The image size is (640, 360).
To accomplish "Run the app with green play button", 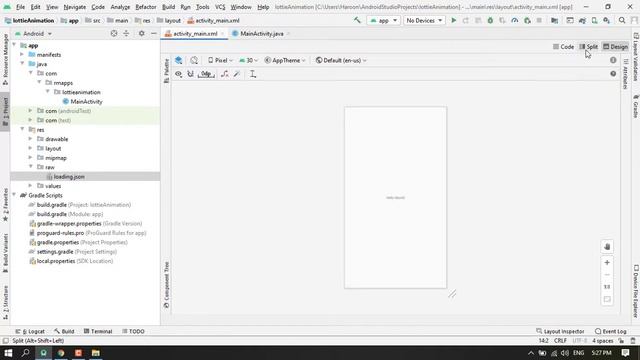I will click(453, 20).
